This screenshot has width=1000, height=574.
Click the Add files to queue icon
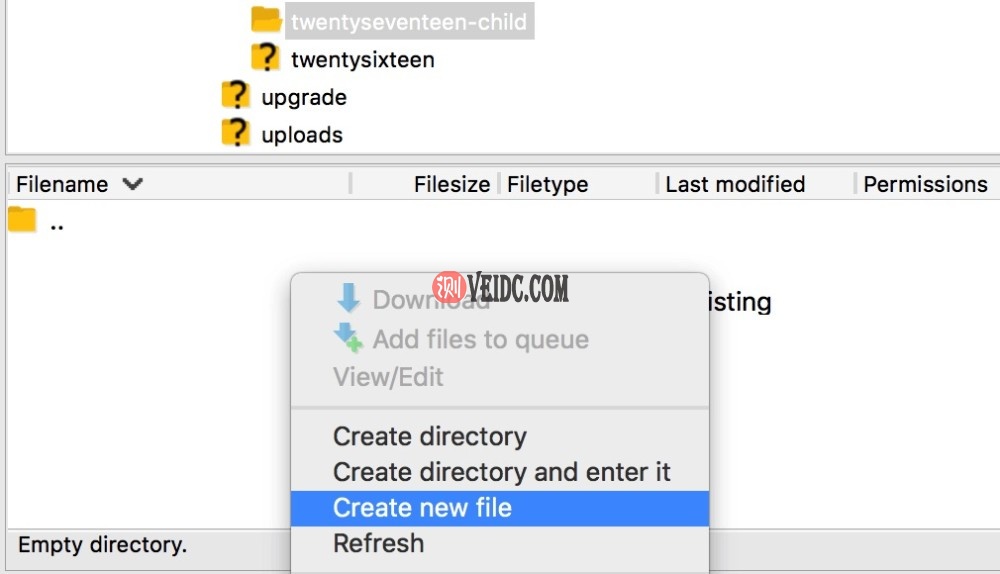348,338
